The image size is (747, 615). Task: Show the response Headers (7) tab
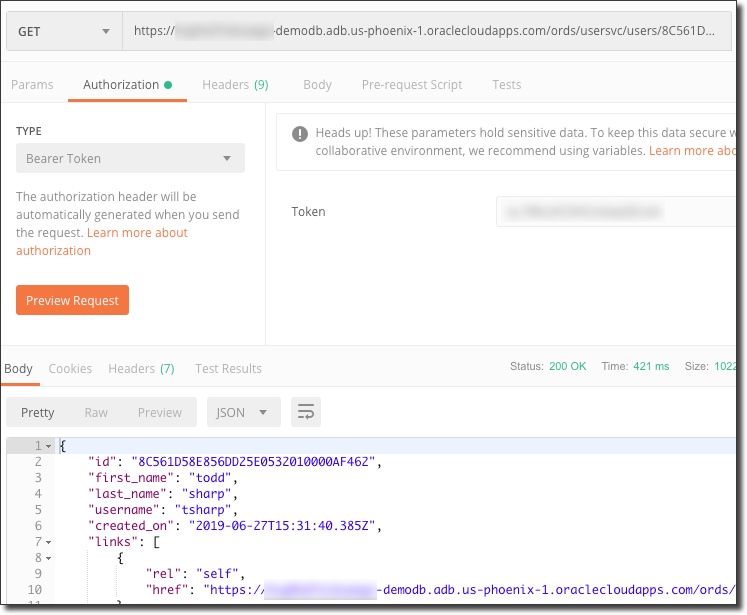[141, 369]
